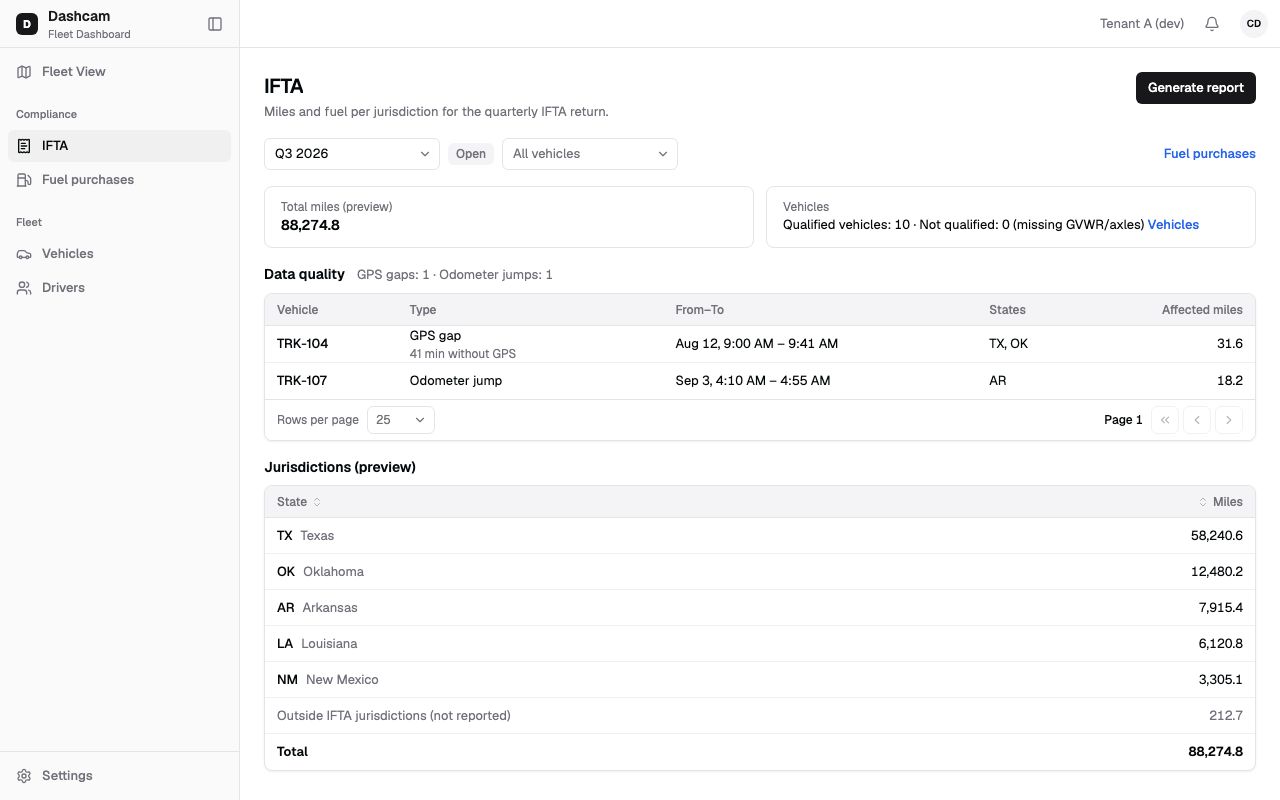1280x800 pixels.
Task: Click Tenant A (dev) tenant switcher
Action: tap(1142, 24)
